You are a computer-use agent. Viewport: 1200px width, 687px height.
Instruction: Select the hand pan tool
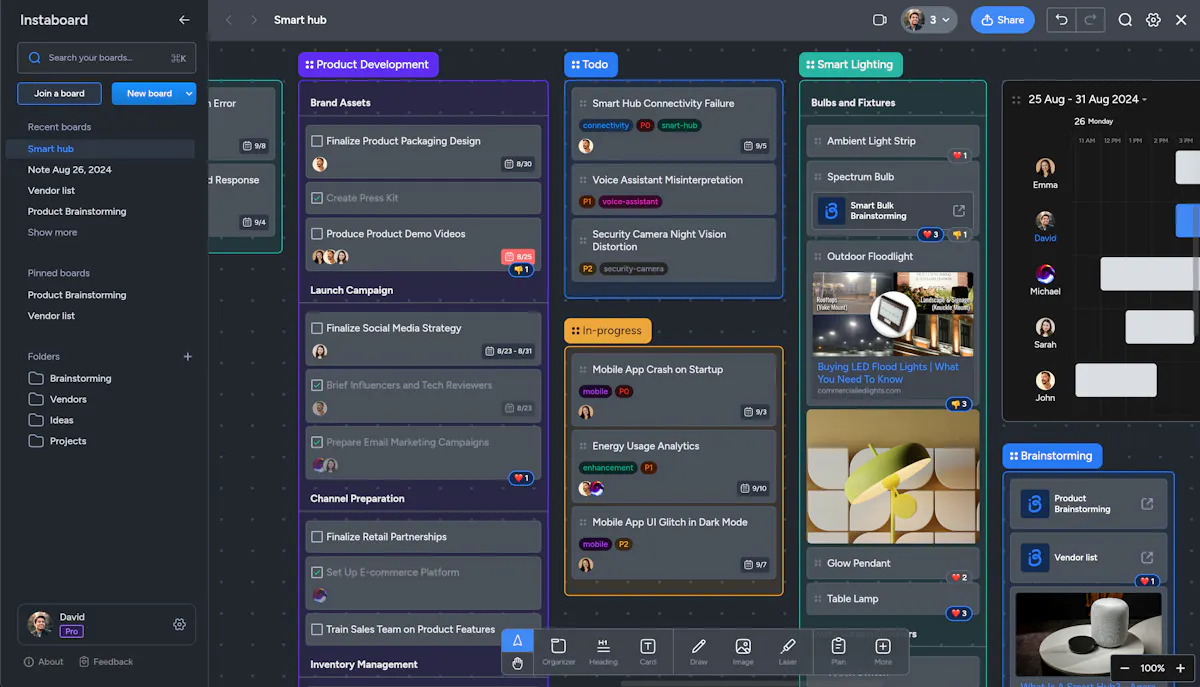(x=517, y=663)
